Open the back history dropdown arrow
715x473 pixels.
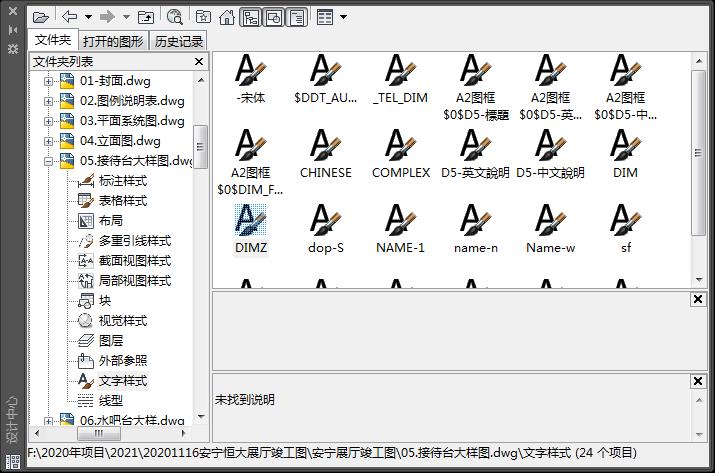click(88, 17)
